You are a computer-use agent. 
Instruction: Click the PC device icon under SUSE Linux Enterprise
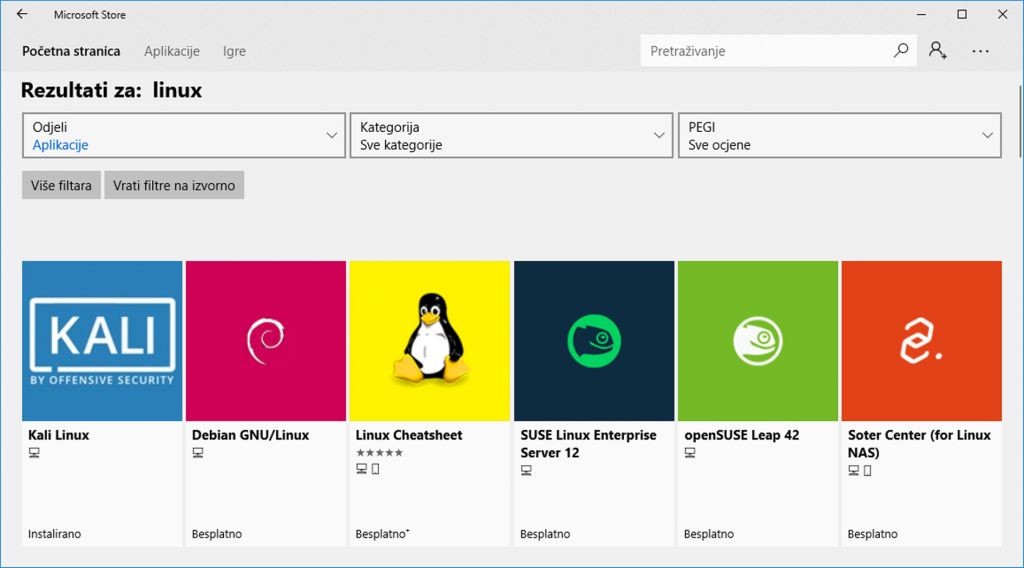(x=526, y=470)
